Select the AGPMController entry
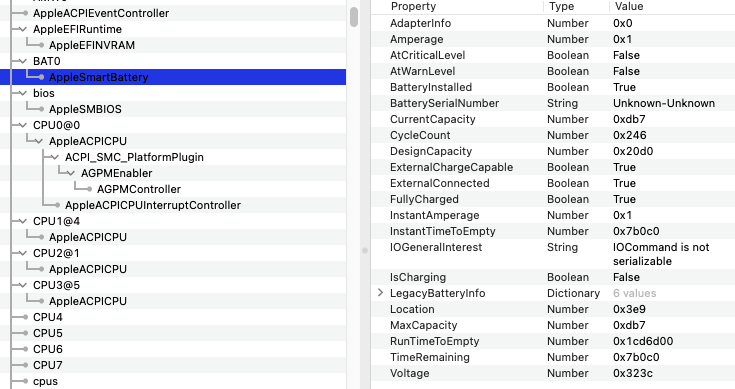Image resolution: width=735 pixels, height=389 pixels. [x=139, y=189]
